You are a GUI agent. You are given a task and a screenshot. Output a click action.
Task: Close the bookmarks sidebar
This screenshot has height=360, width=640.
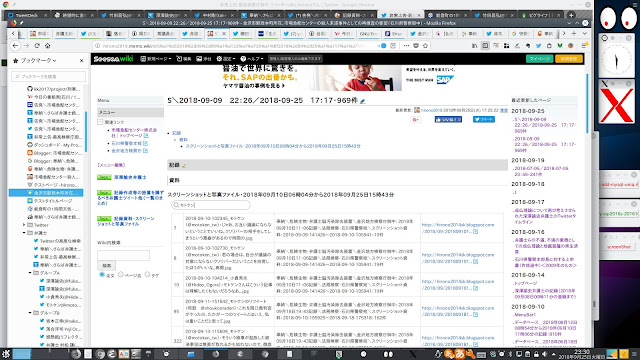click(81, 60)
